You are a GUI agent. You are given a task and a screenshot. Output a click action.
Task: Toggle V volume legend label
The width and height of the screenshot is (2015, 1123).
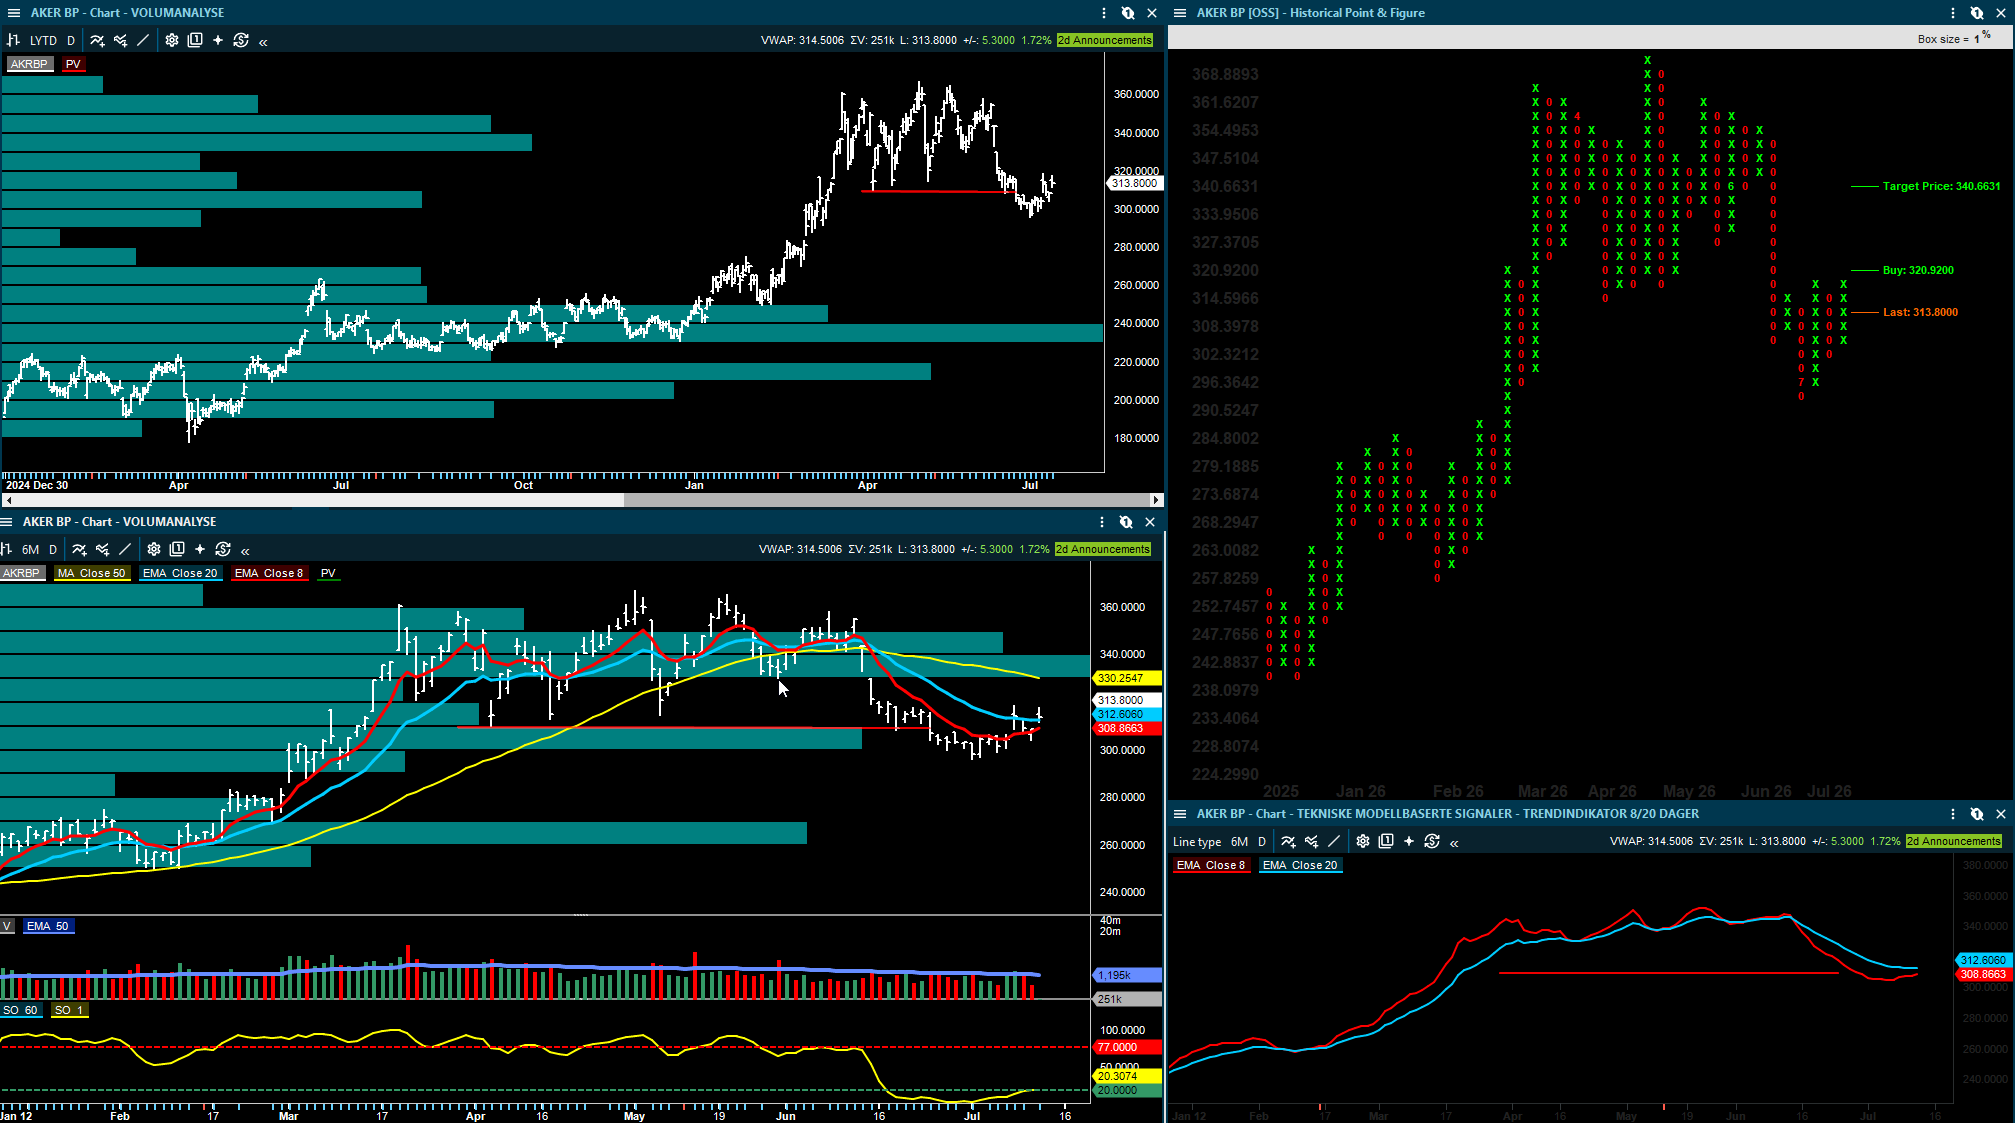coord(6,926)
